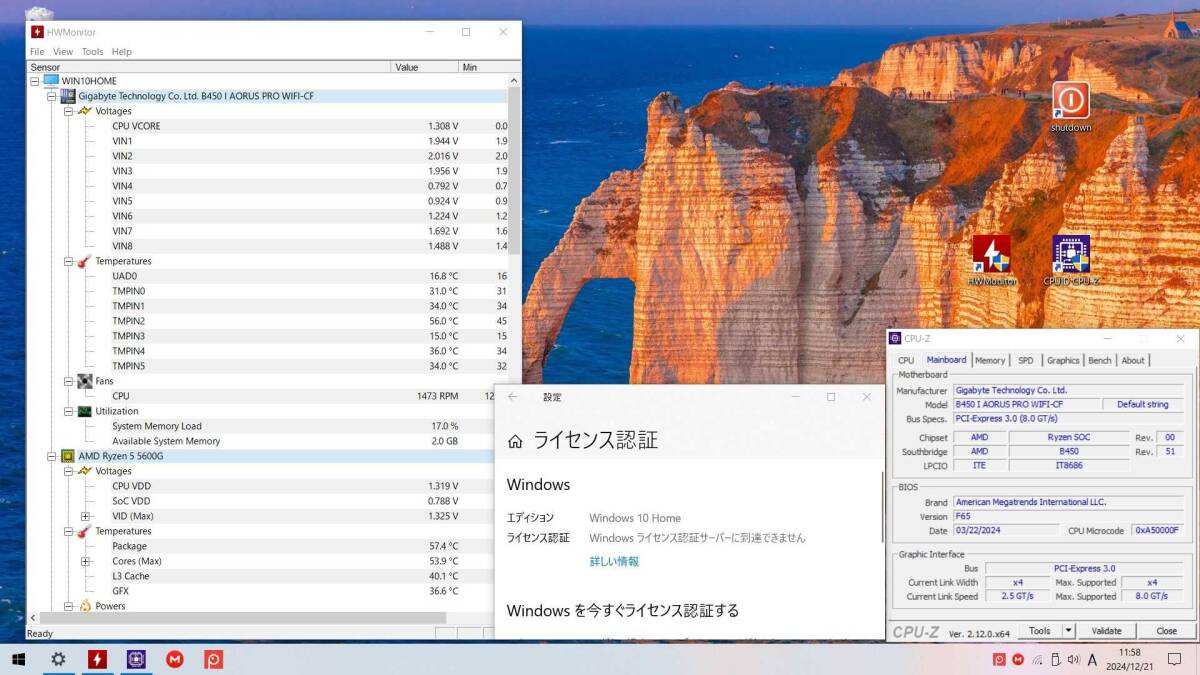Click the Gigabyte motherboard icon in tree
The image size is (1200, 675).
68,96
